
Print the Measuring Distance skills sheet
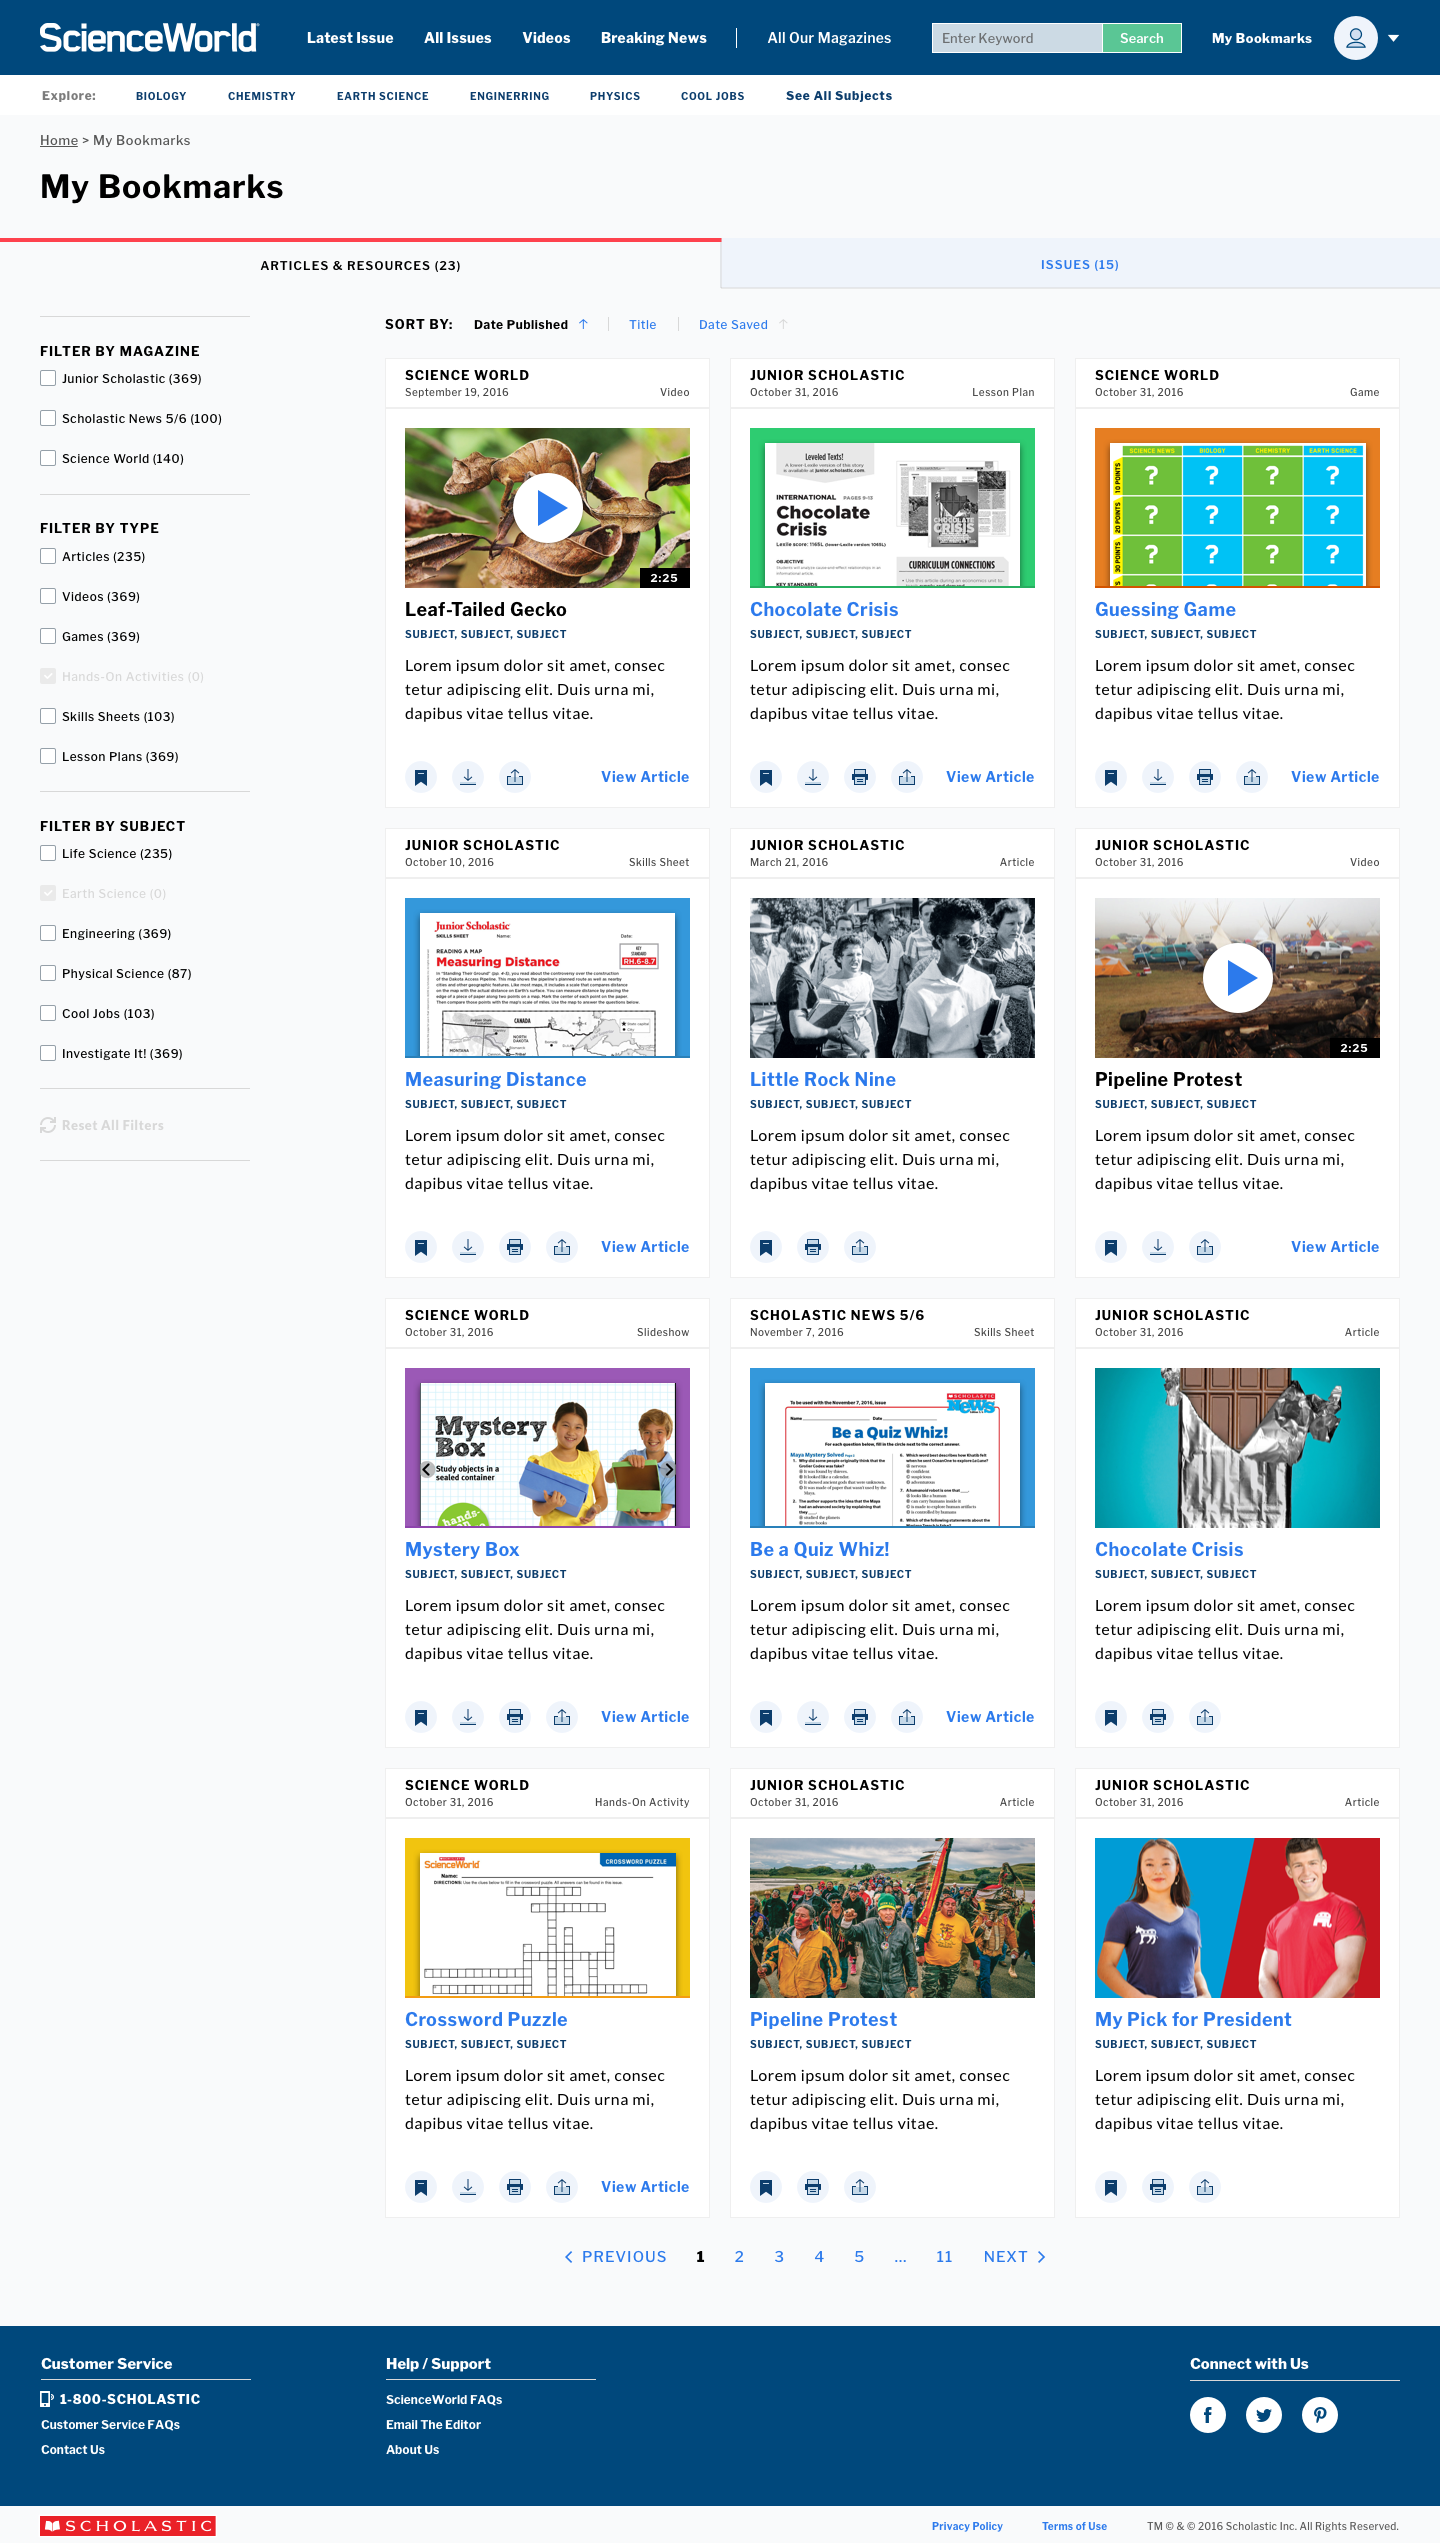pyautogui.click(x=515, y=1247)
